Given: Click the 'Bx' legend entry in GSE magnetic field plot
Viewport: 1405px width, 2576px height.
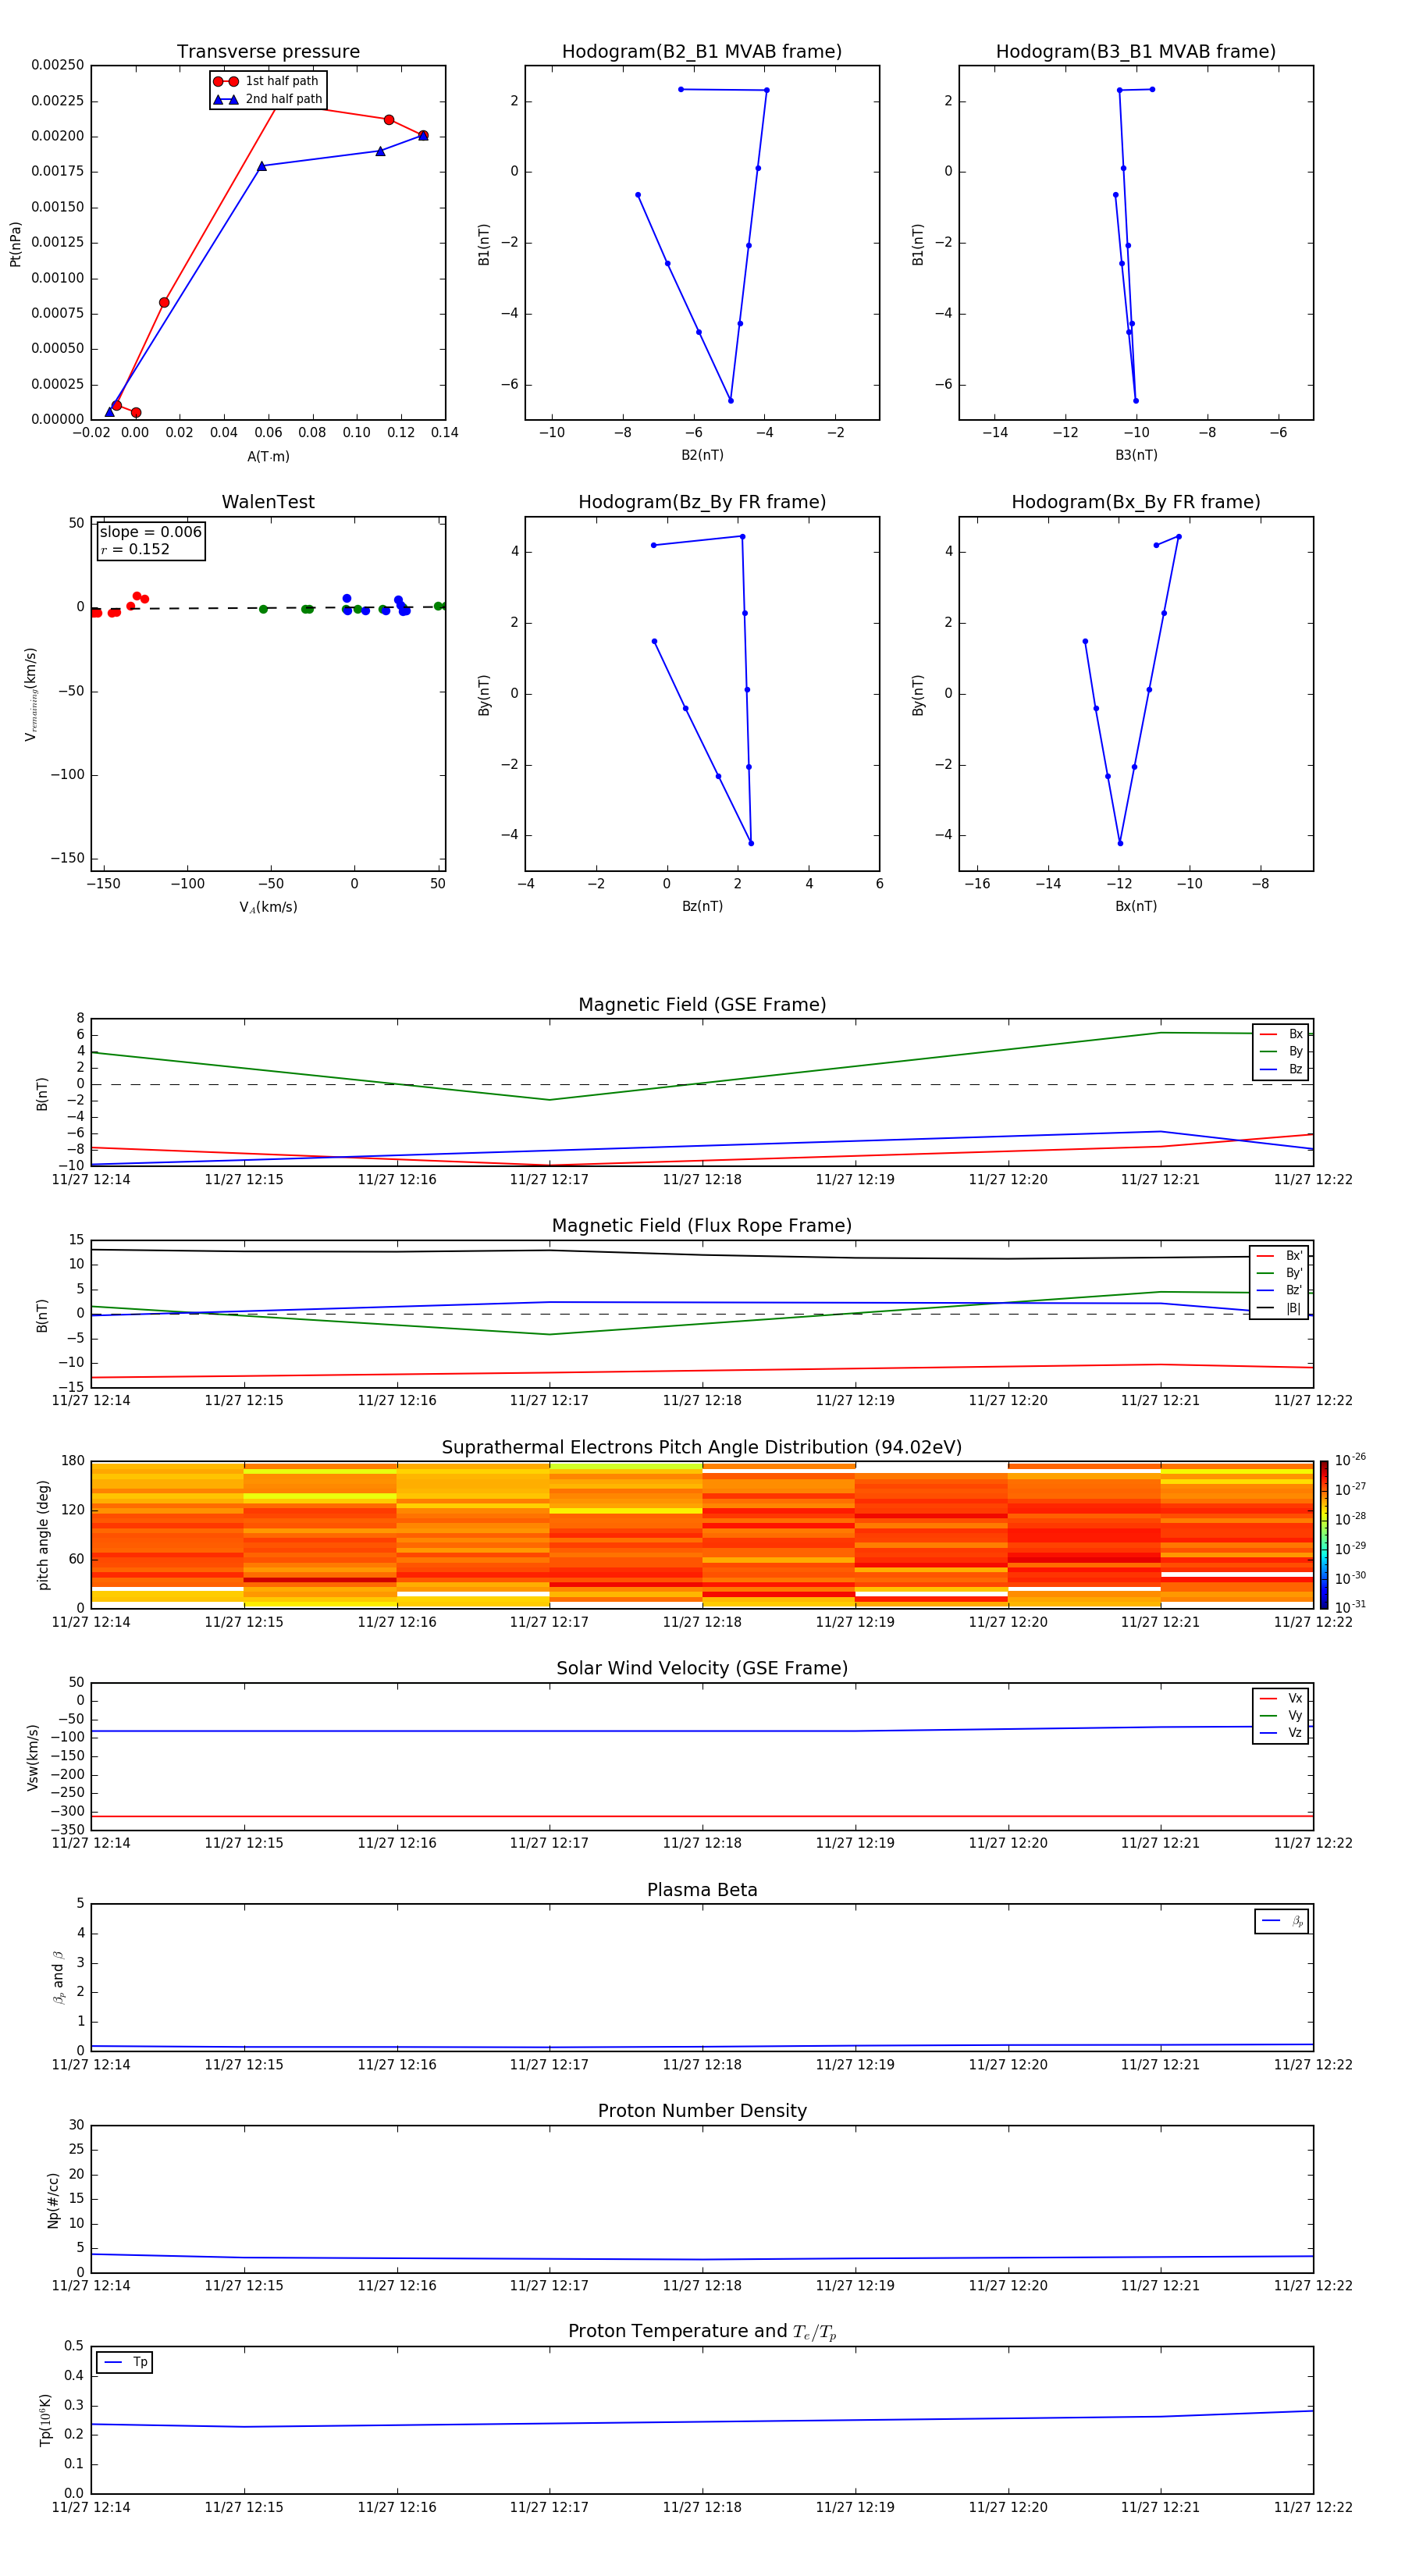Looking at the screenshot, I should coord(1282,1035).
